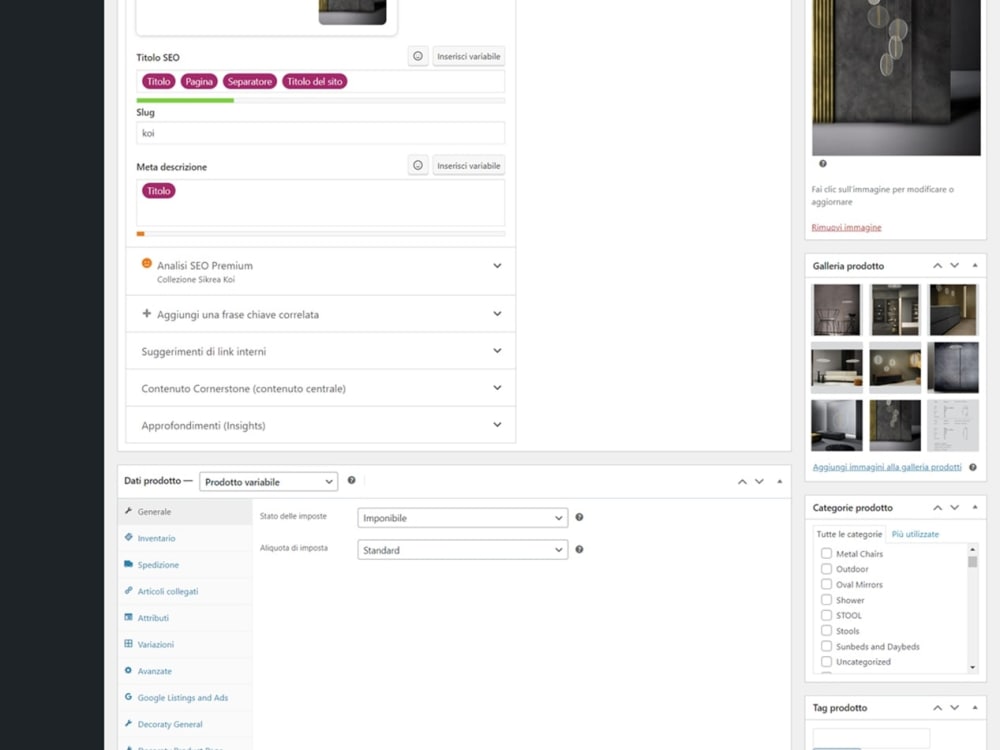Move Galleria prodotto panel down
The image size is (1000, 750).
955,265
